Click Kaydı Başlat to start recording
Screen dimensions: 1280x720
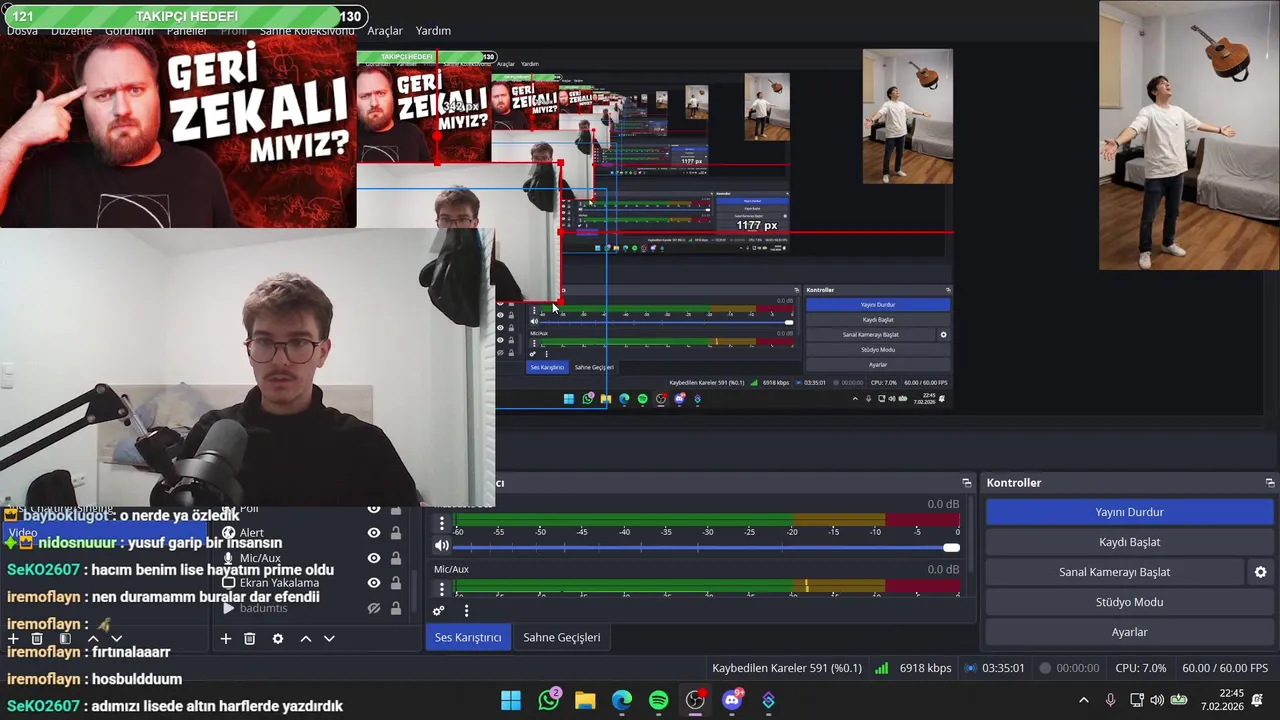click(1129, 542)
